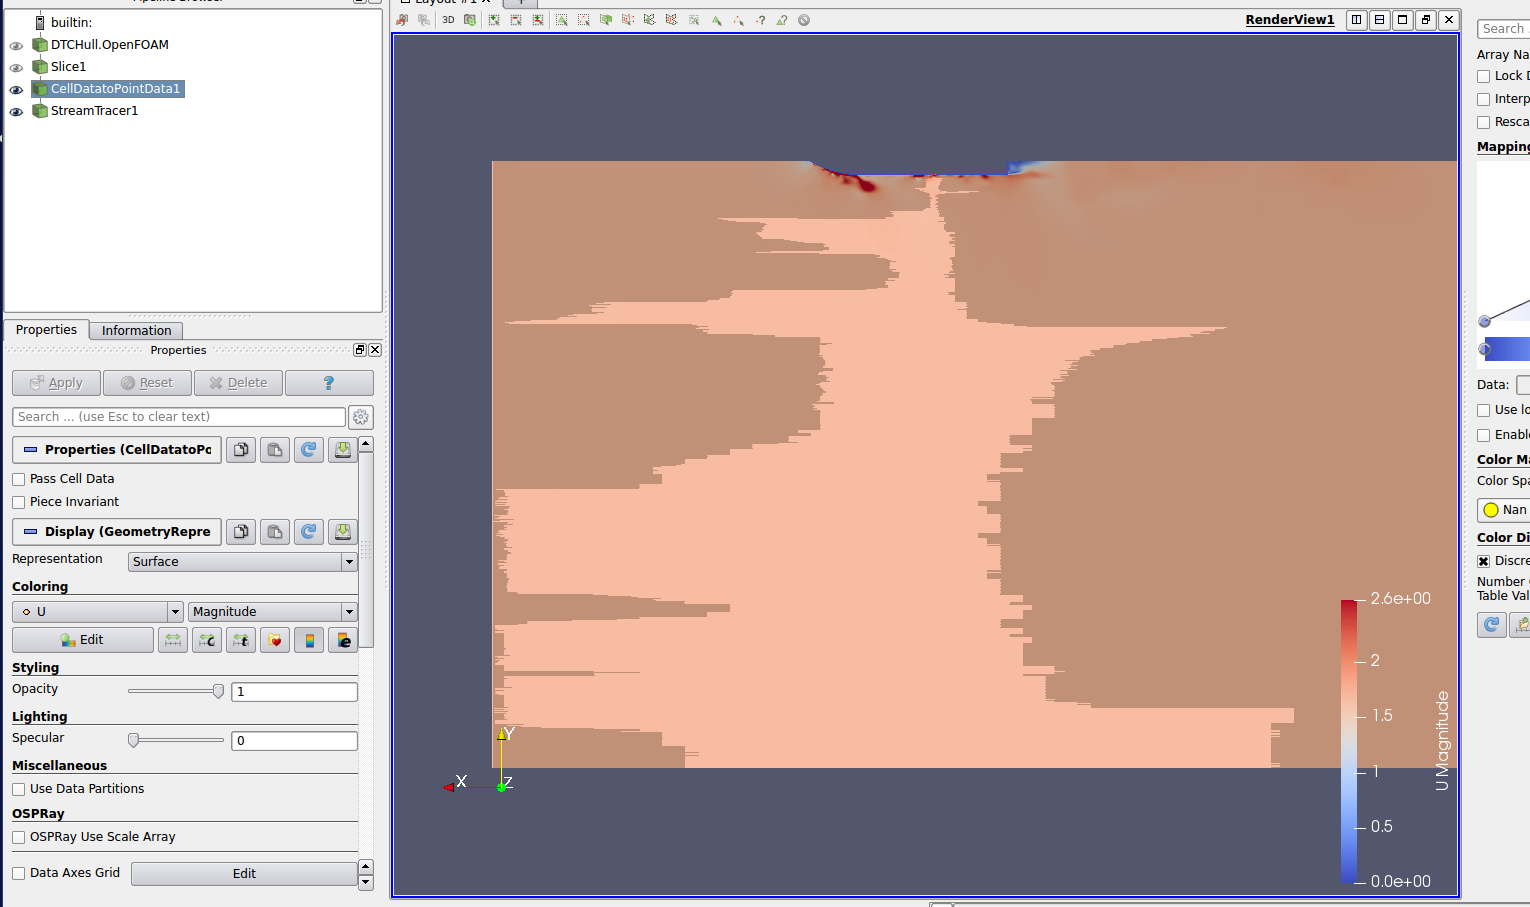The image size is (1530, 907).
Task: Enable the Data Axes Grid checkbox
Action: pos(19,874)
